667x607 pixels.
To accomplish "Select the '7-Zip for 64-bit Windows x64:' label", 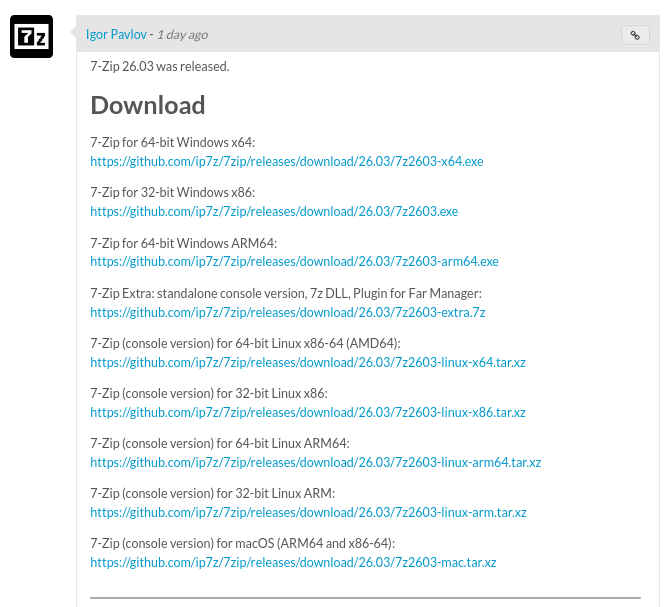I will [173, 142].
